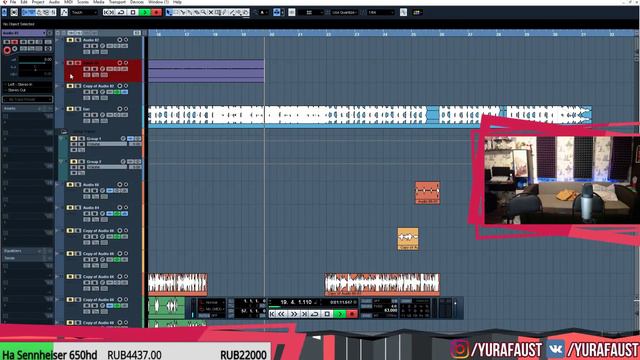This screenshot has width=640, height=360.
Task: Click the Group 1 track volume bar
Action: pos(107,144)
